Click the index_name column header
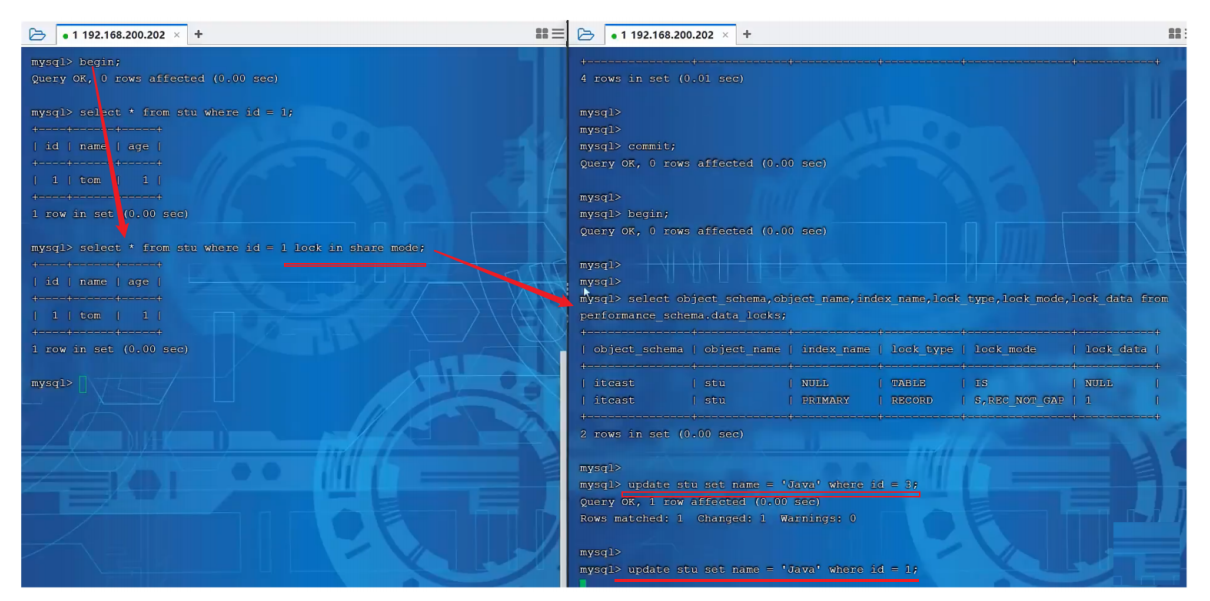Screen dimensions: 1210x601 coord(836,349)
